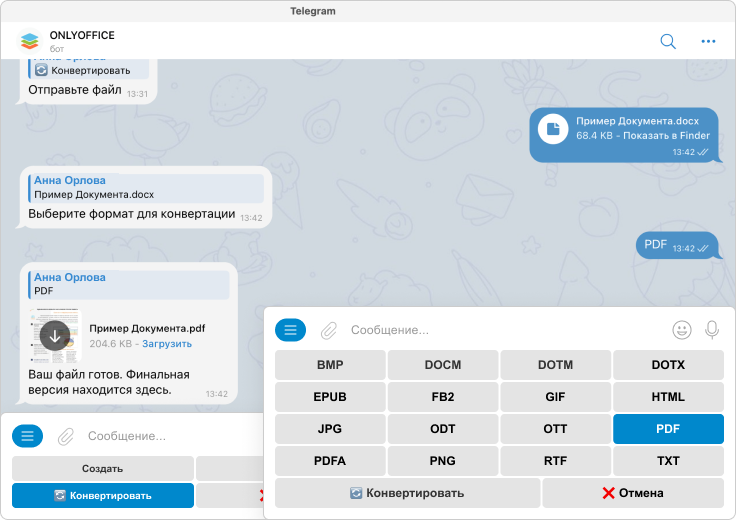Click sent file name Пример Документа.docx
The height and width of the screenshot is (520, 736).
637,121
